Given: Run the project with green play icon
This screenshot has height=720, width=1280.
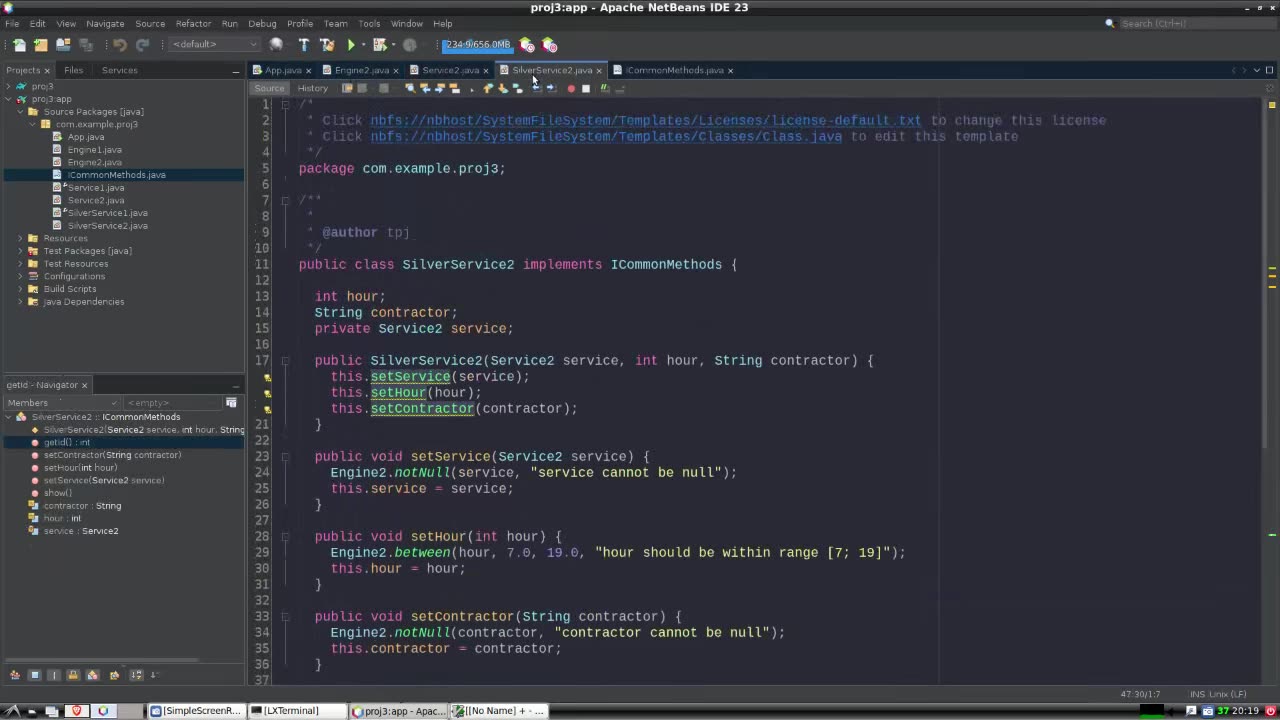Looking at the screenshot, I should (x=351, y=45).
